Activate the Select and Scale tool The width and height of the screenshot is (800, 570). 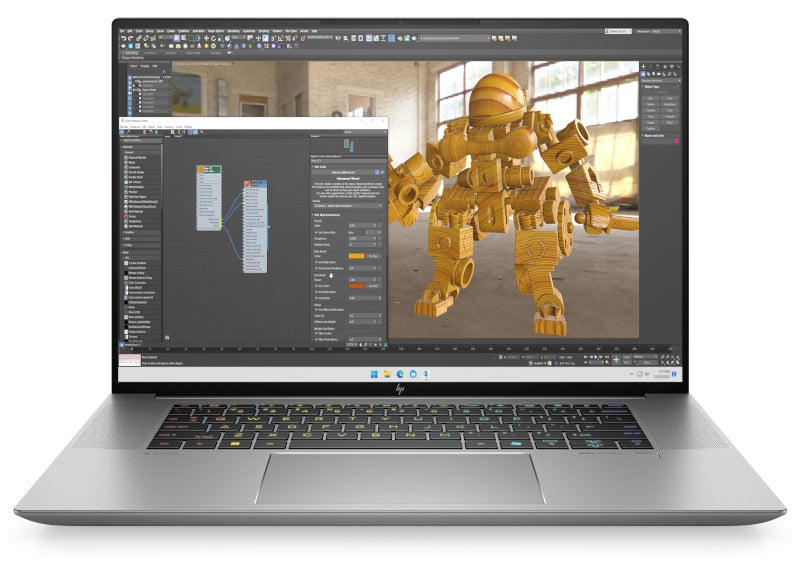pyautogui.click(x=220, y=38)
